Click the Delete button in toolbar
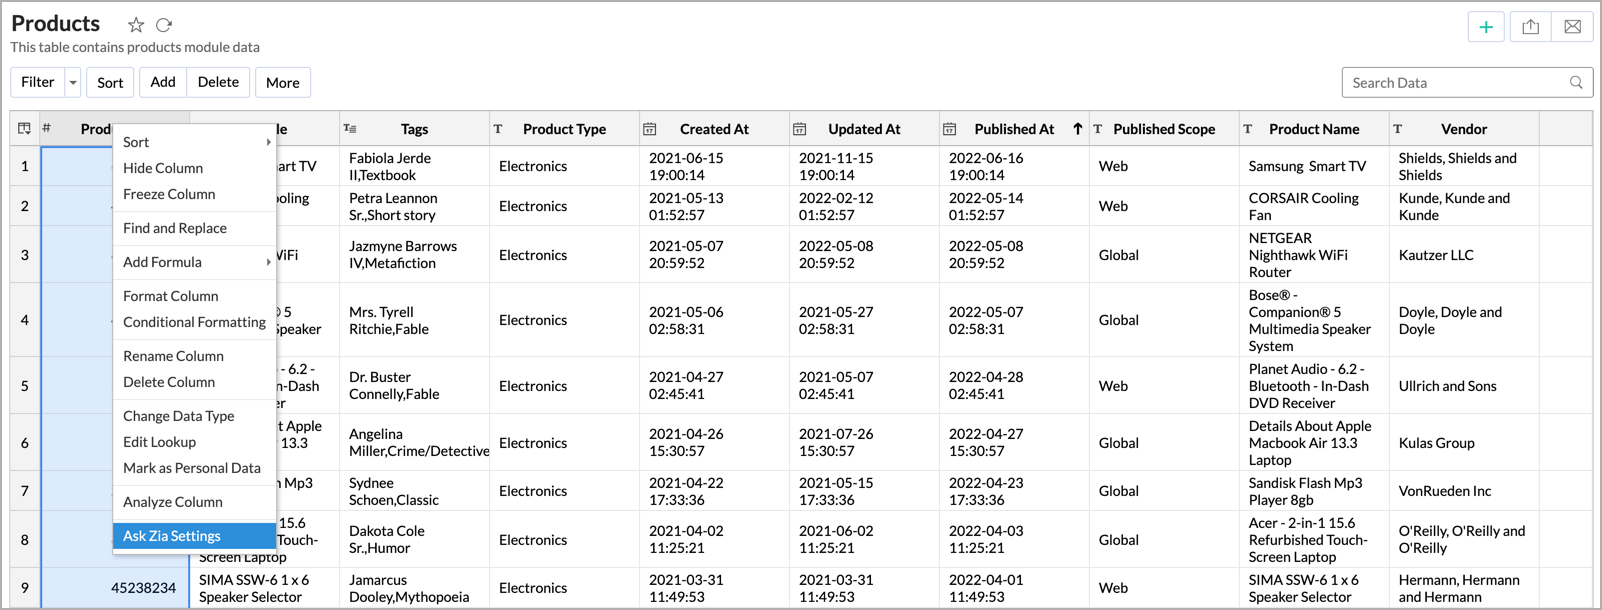This screenshot has width=1602, height=610. [218, 82]
